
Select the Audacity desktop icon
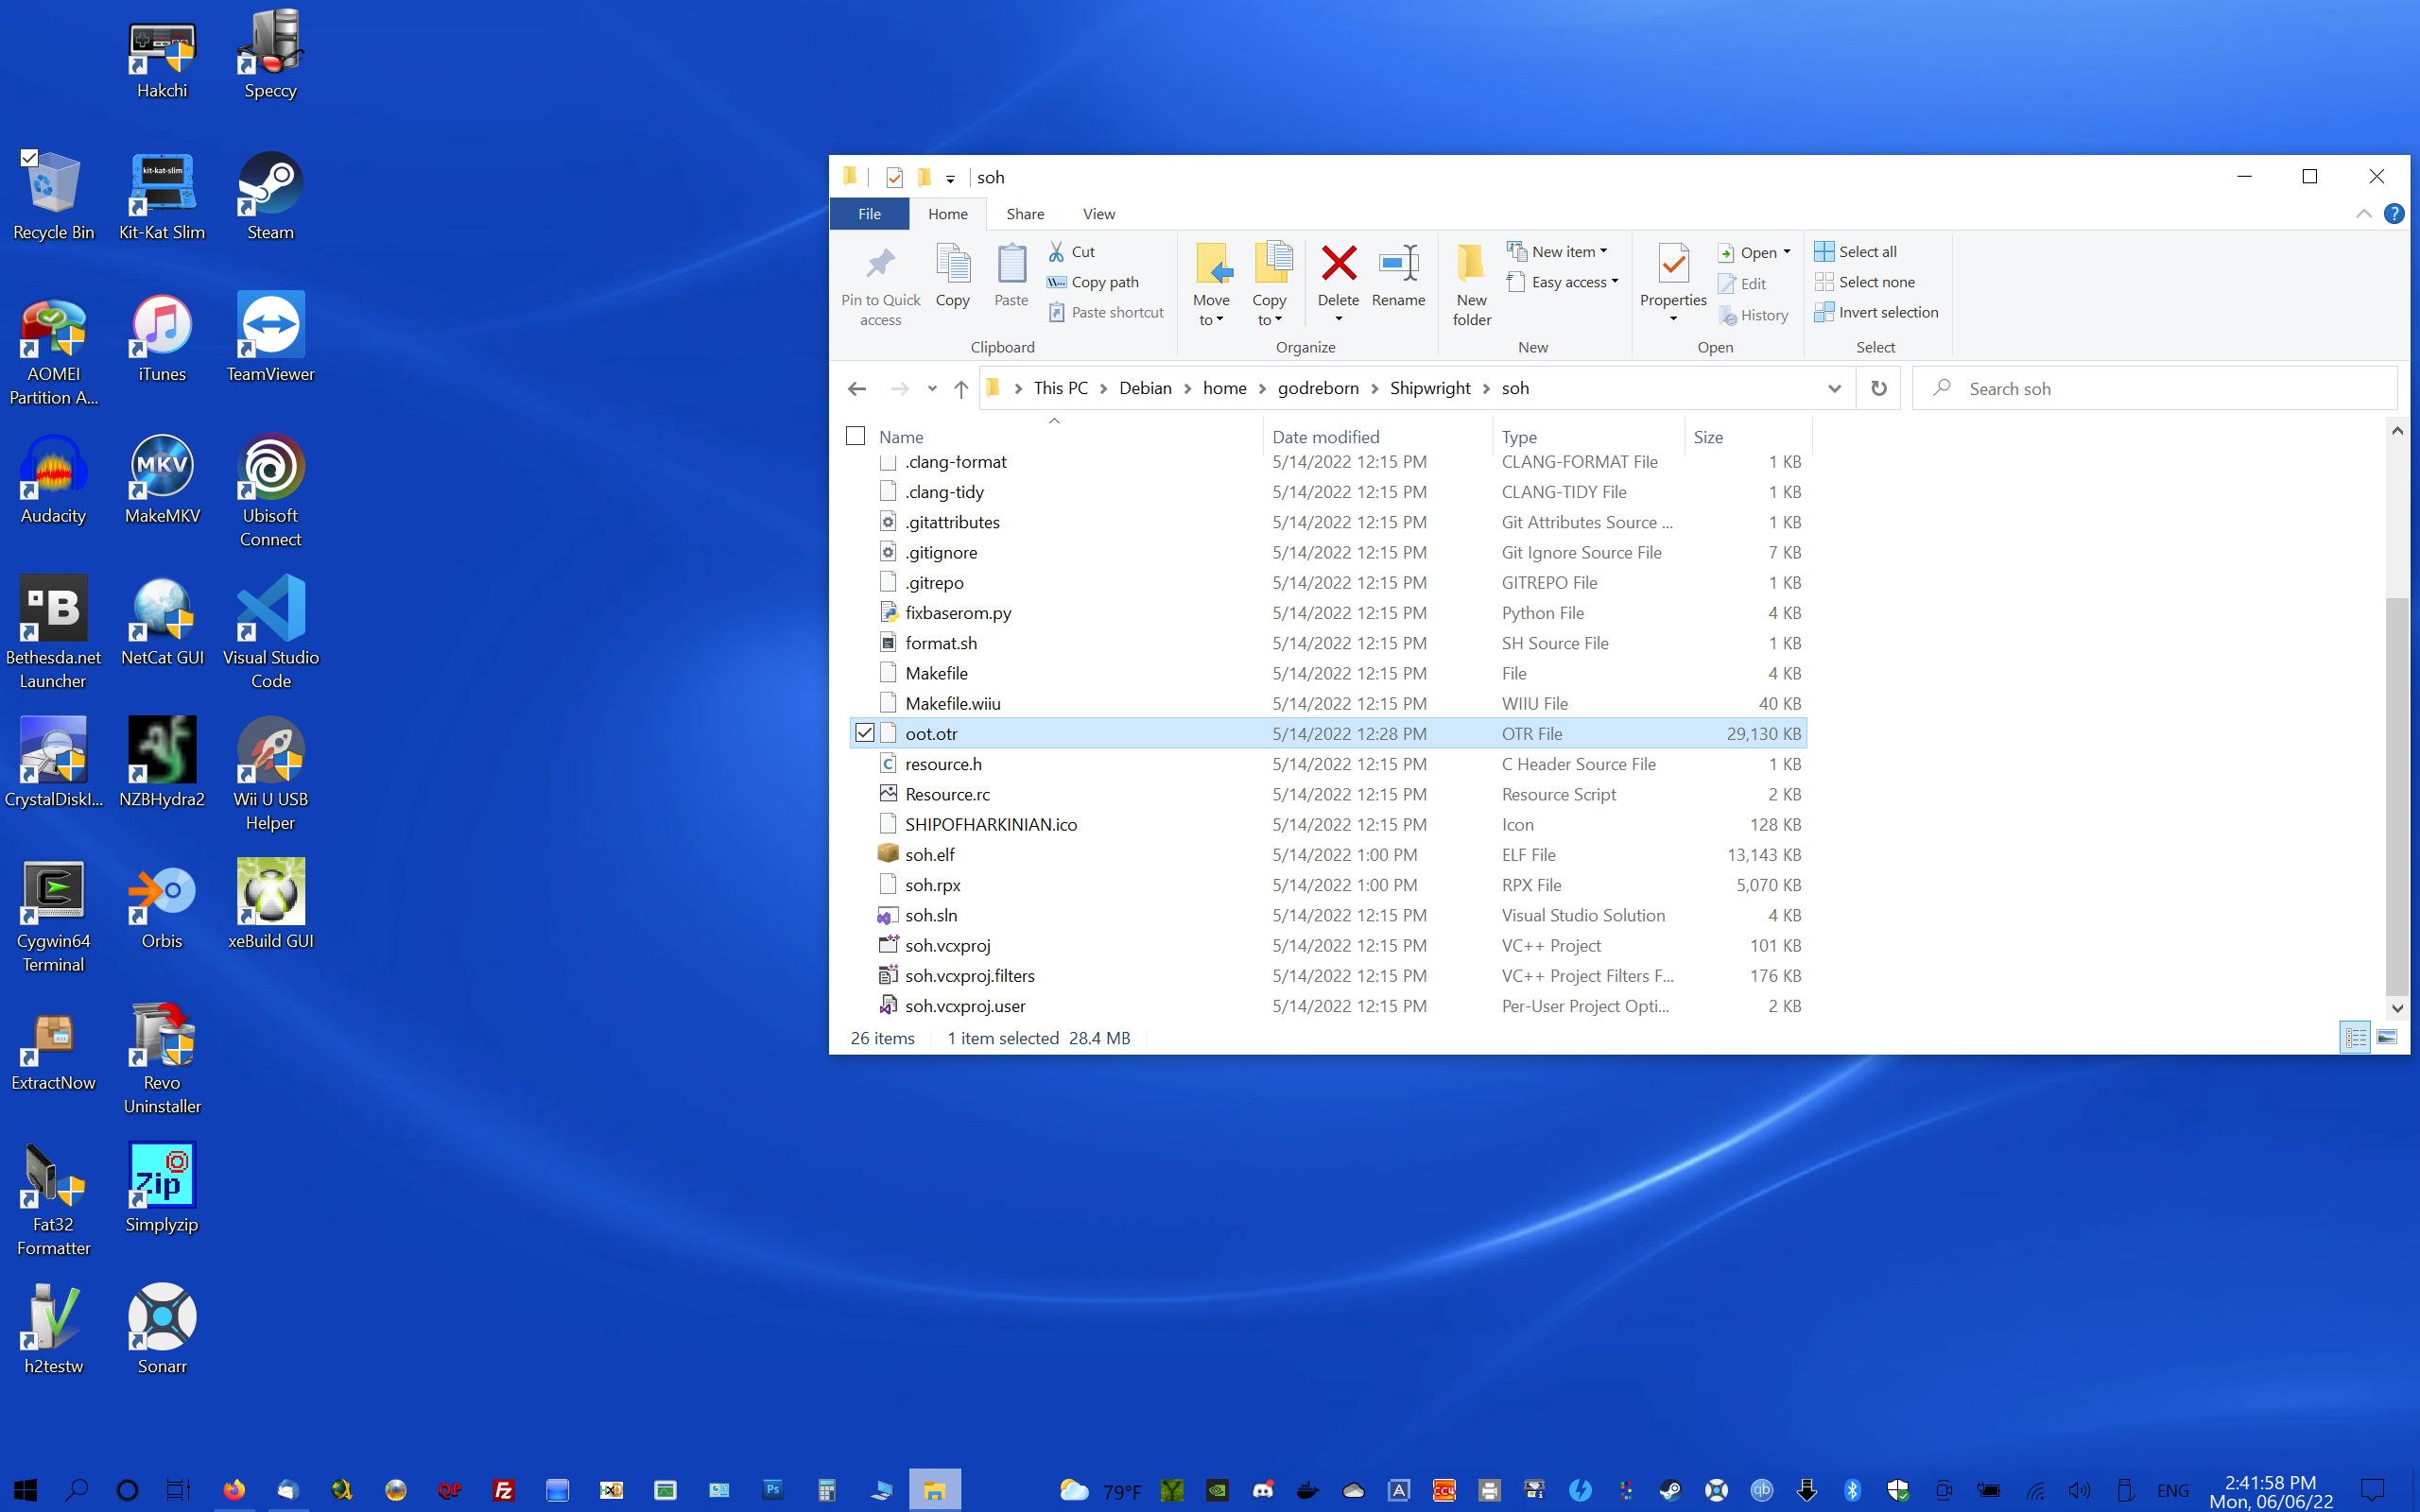tap(53, 480)
